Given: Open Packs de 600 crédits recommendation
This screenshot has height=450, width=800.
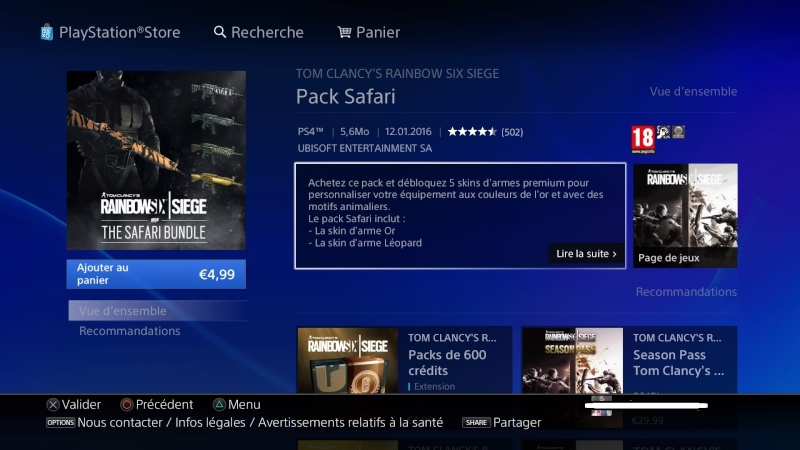Looking at the screenshot, I should (404, 360).
